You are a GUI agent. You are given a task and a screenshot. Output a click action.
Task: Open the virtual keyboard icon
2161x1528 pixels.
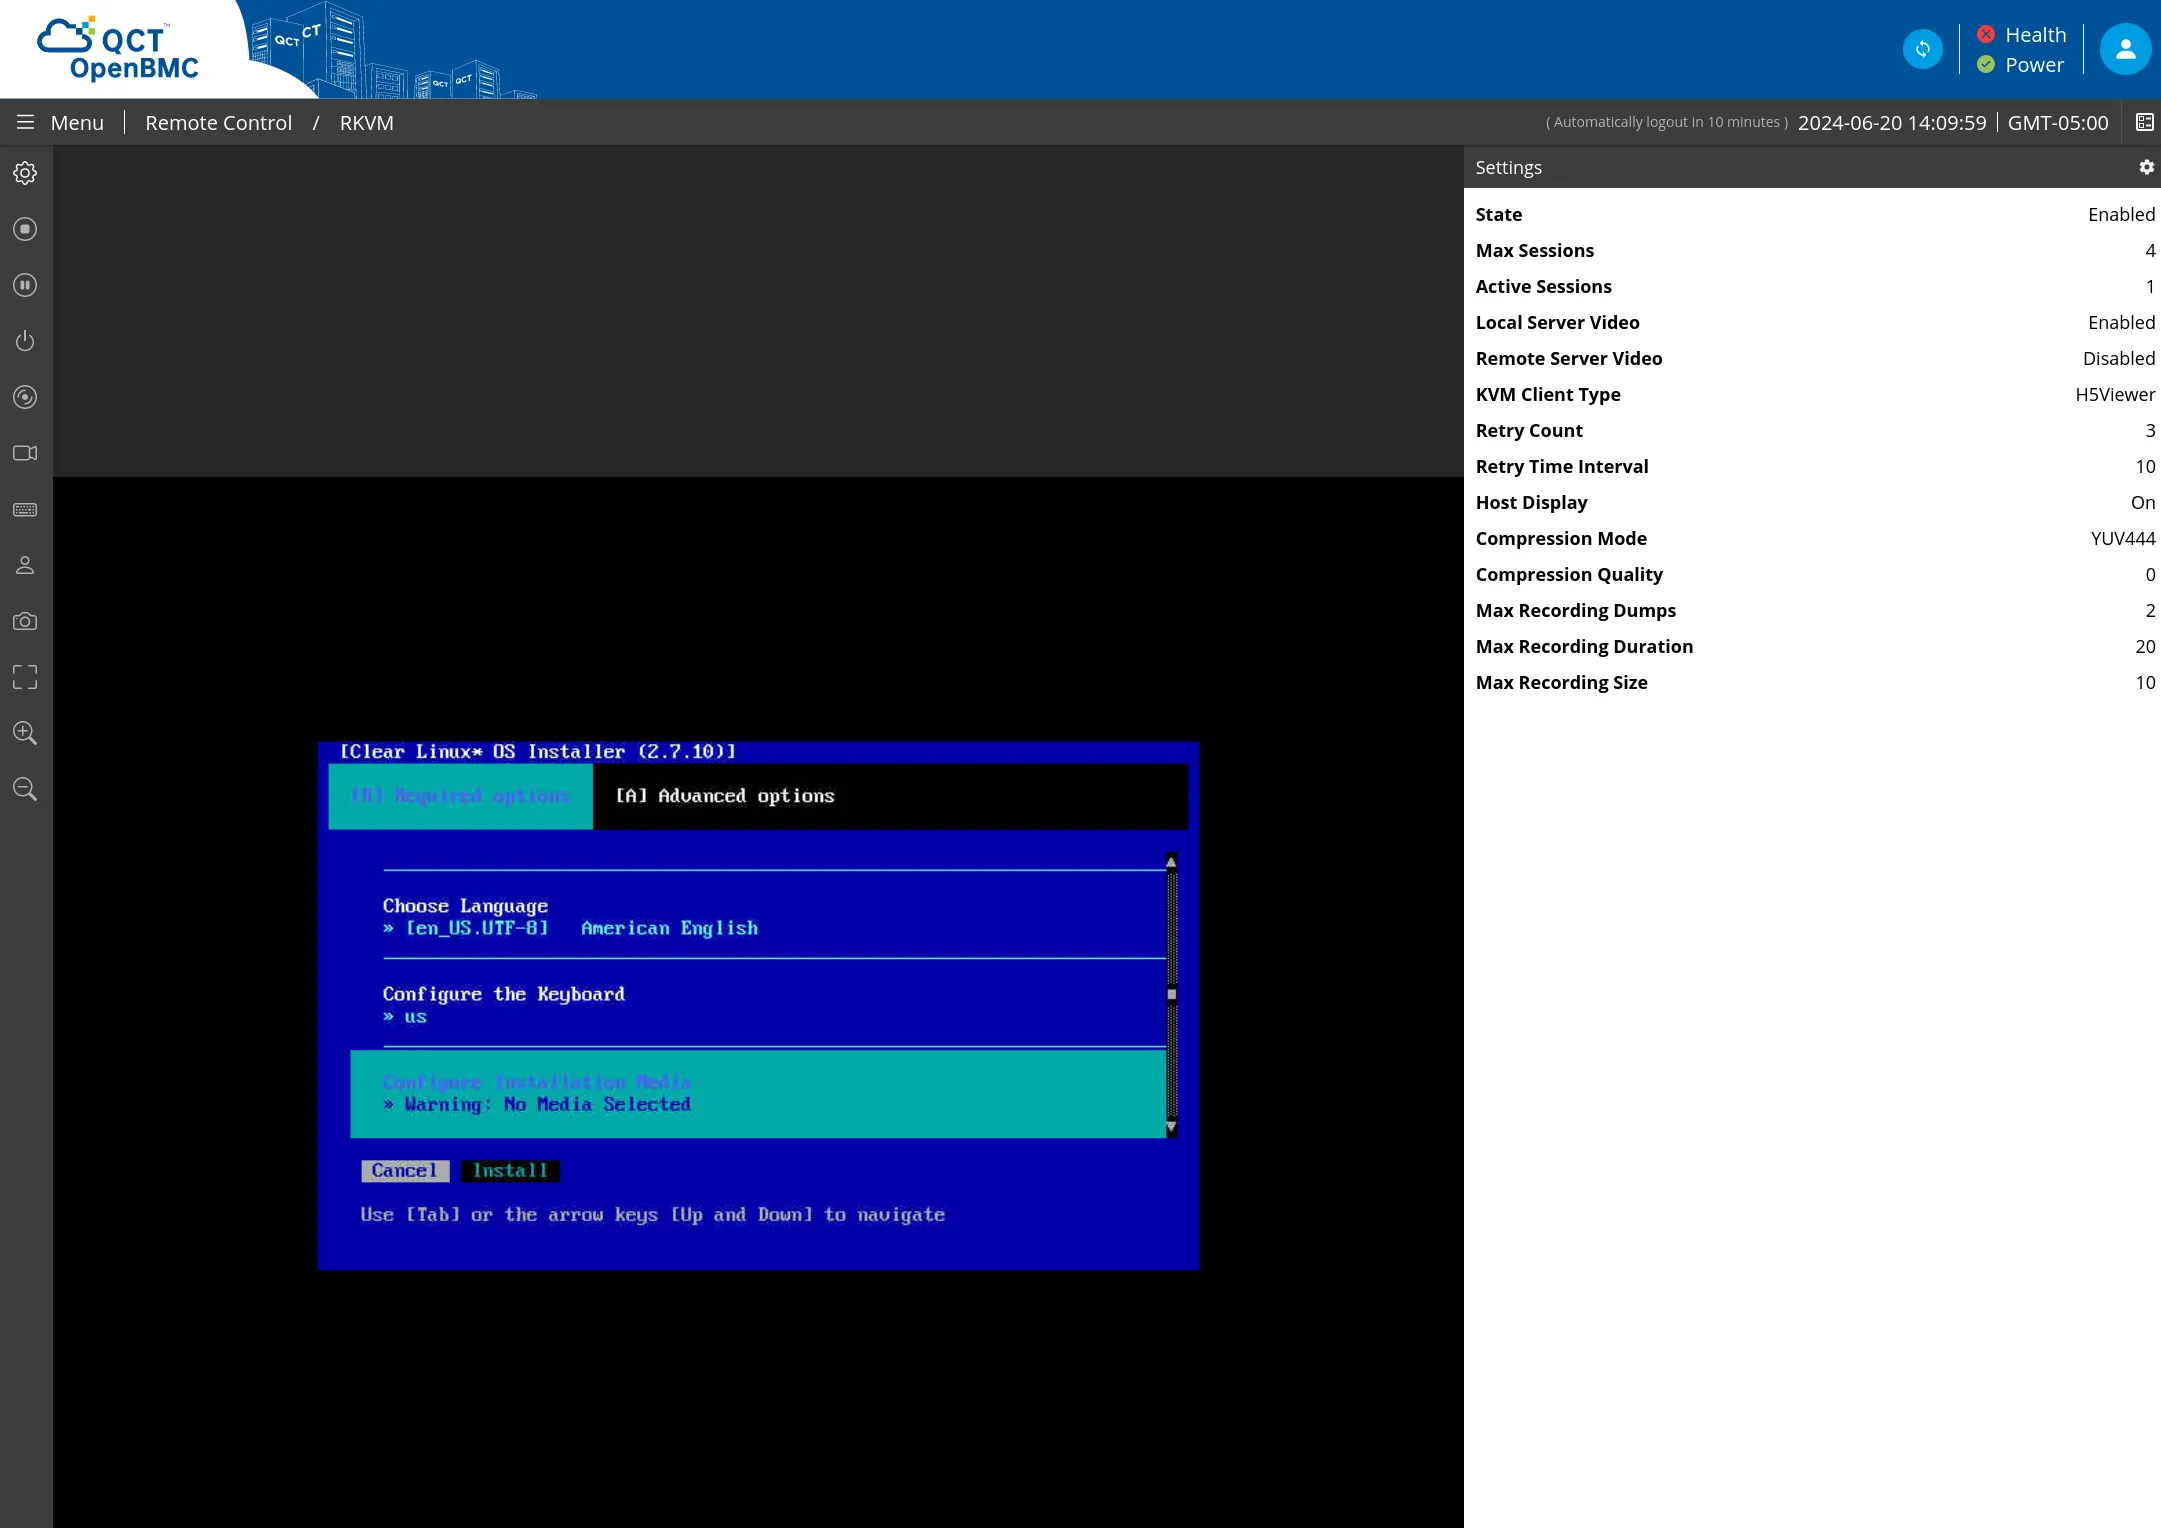tap(25, 509)
